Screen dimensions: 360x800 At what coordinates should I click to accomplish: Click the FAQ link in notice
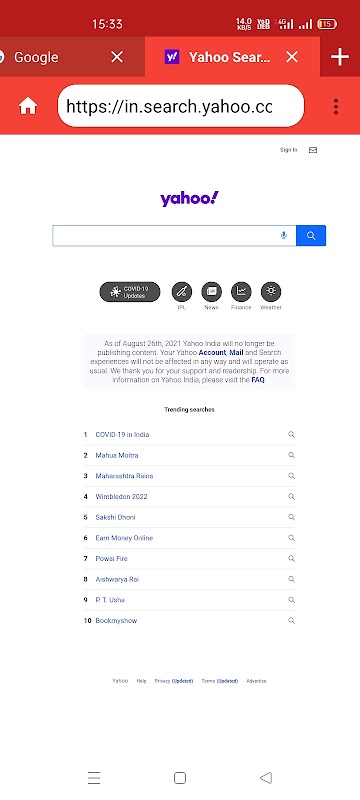point(258,380)
